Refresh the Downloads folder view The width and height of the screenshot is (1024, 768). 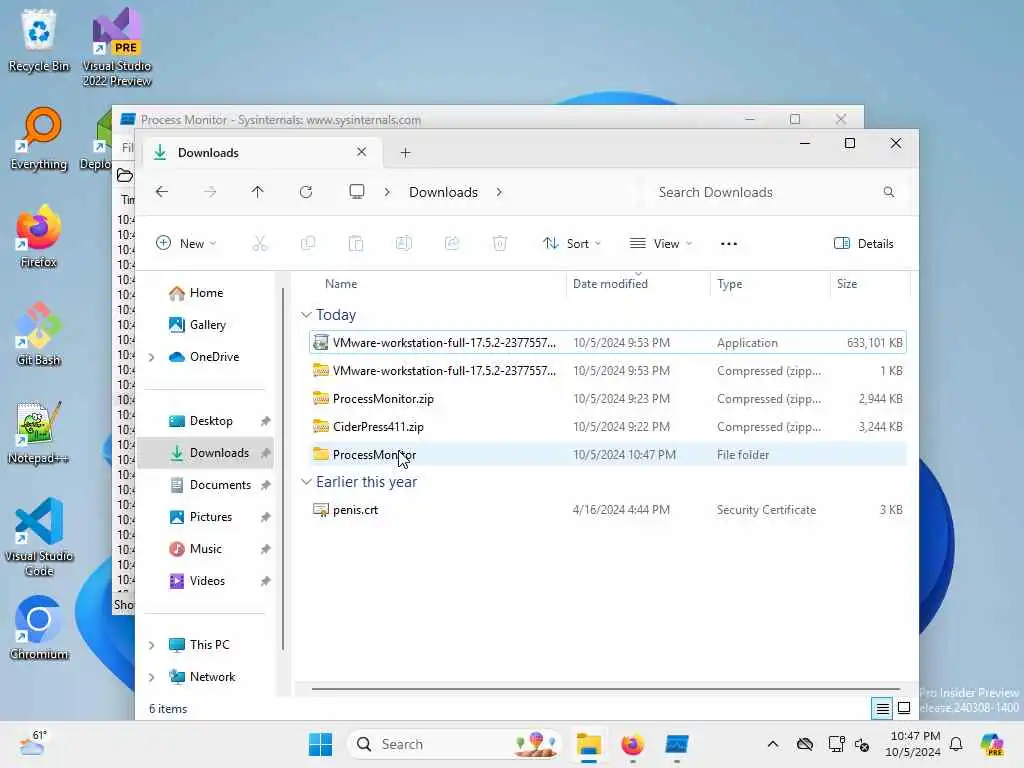pos(306,191)
